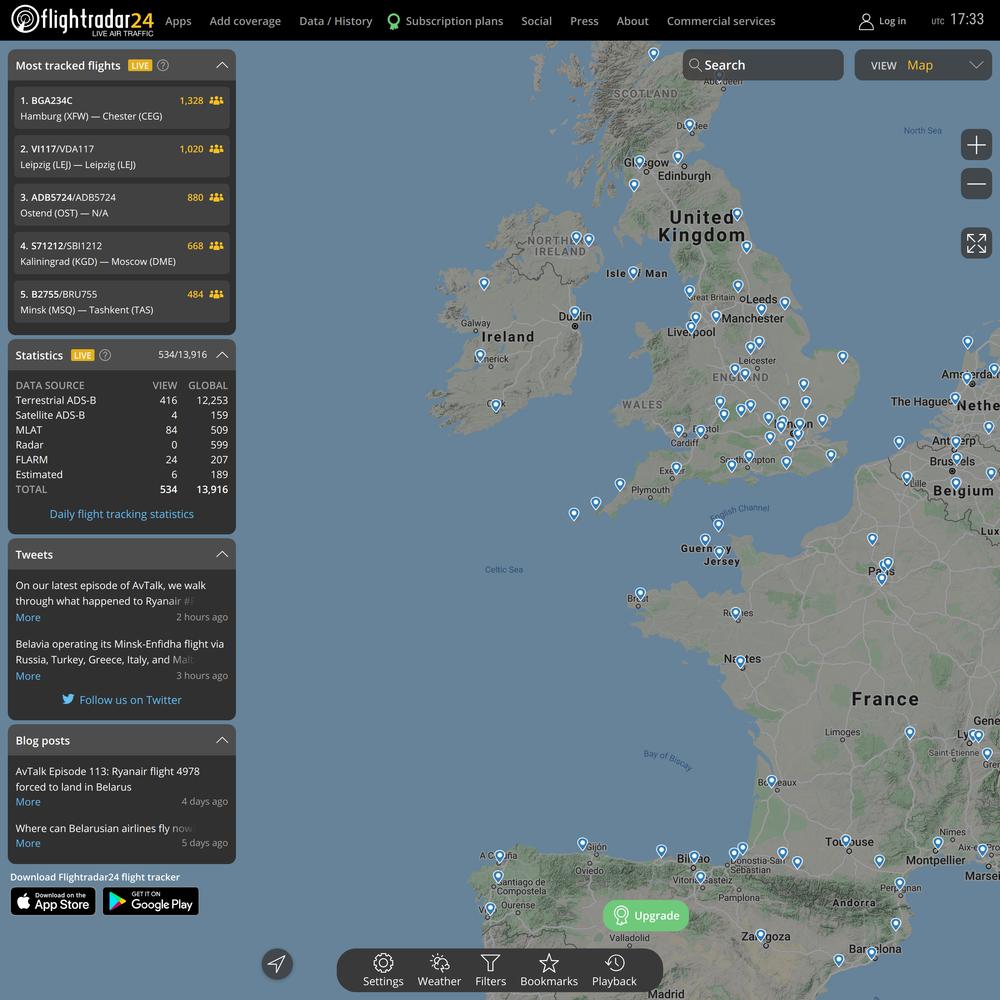Click Download on the App Store badge

tap(53, 901)
